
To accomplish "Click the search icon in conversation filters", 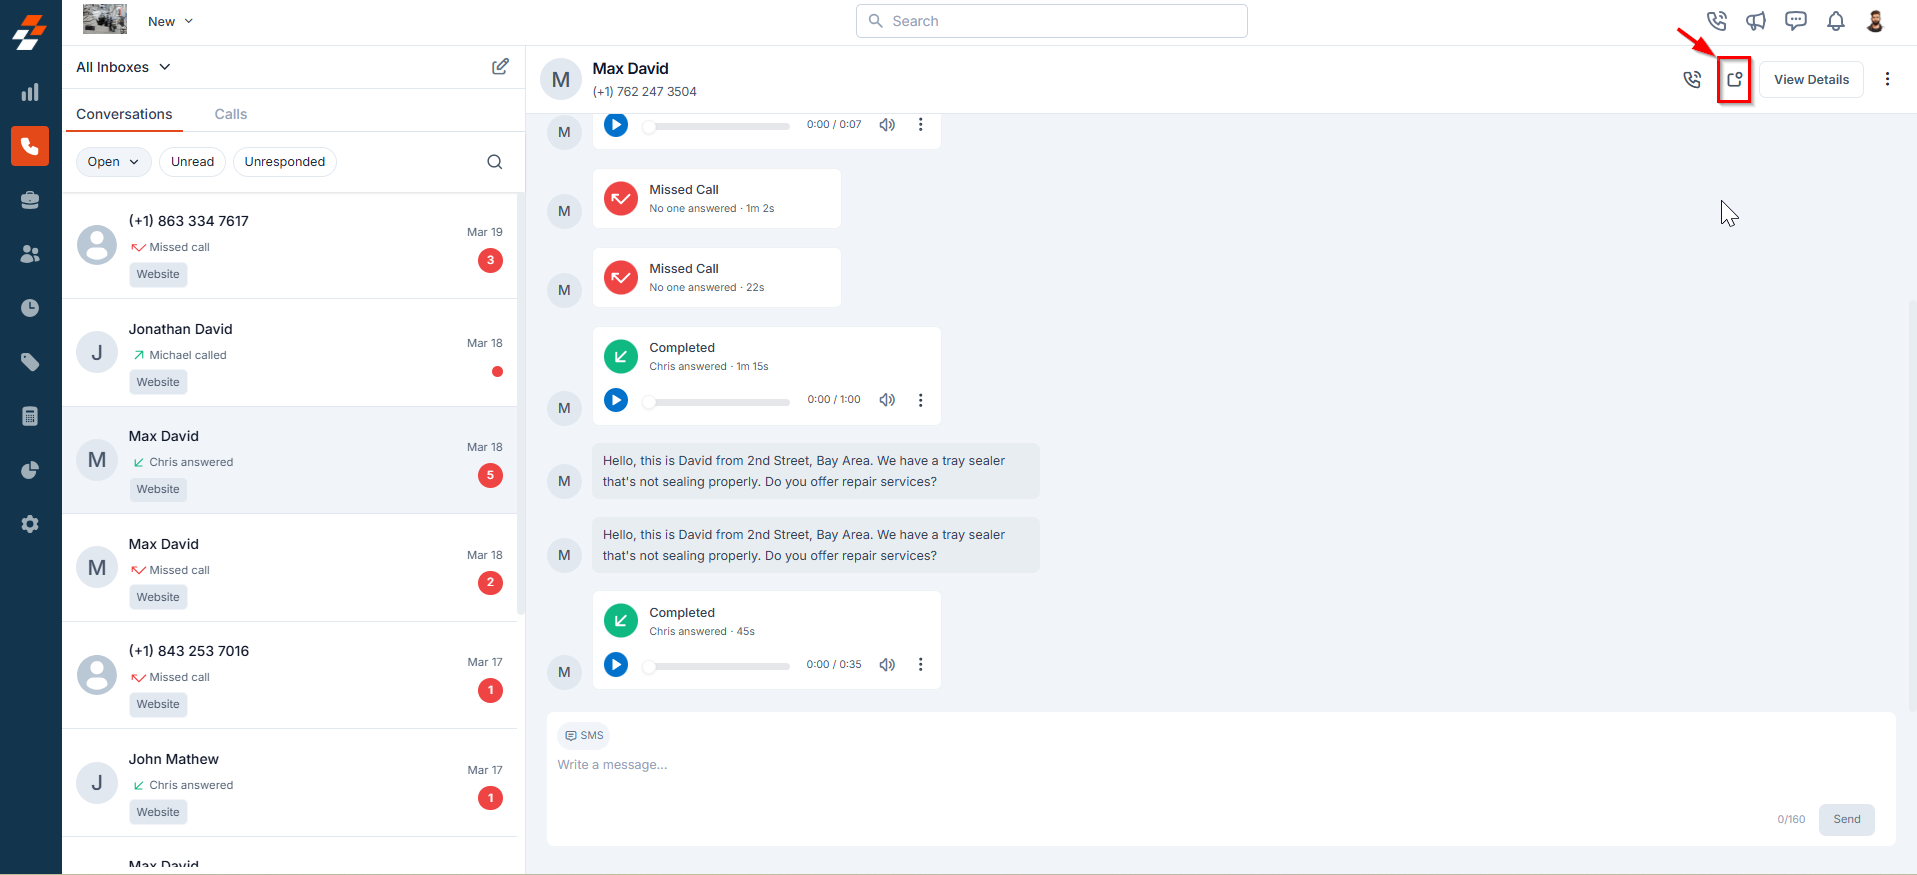I will [x=495, y=162].
